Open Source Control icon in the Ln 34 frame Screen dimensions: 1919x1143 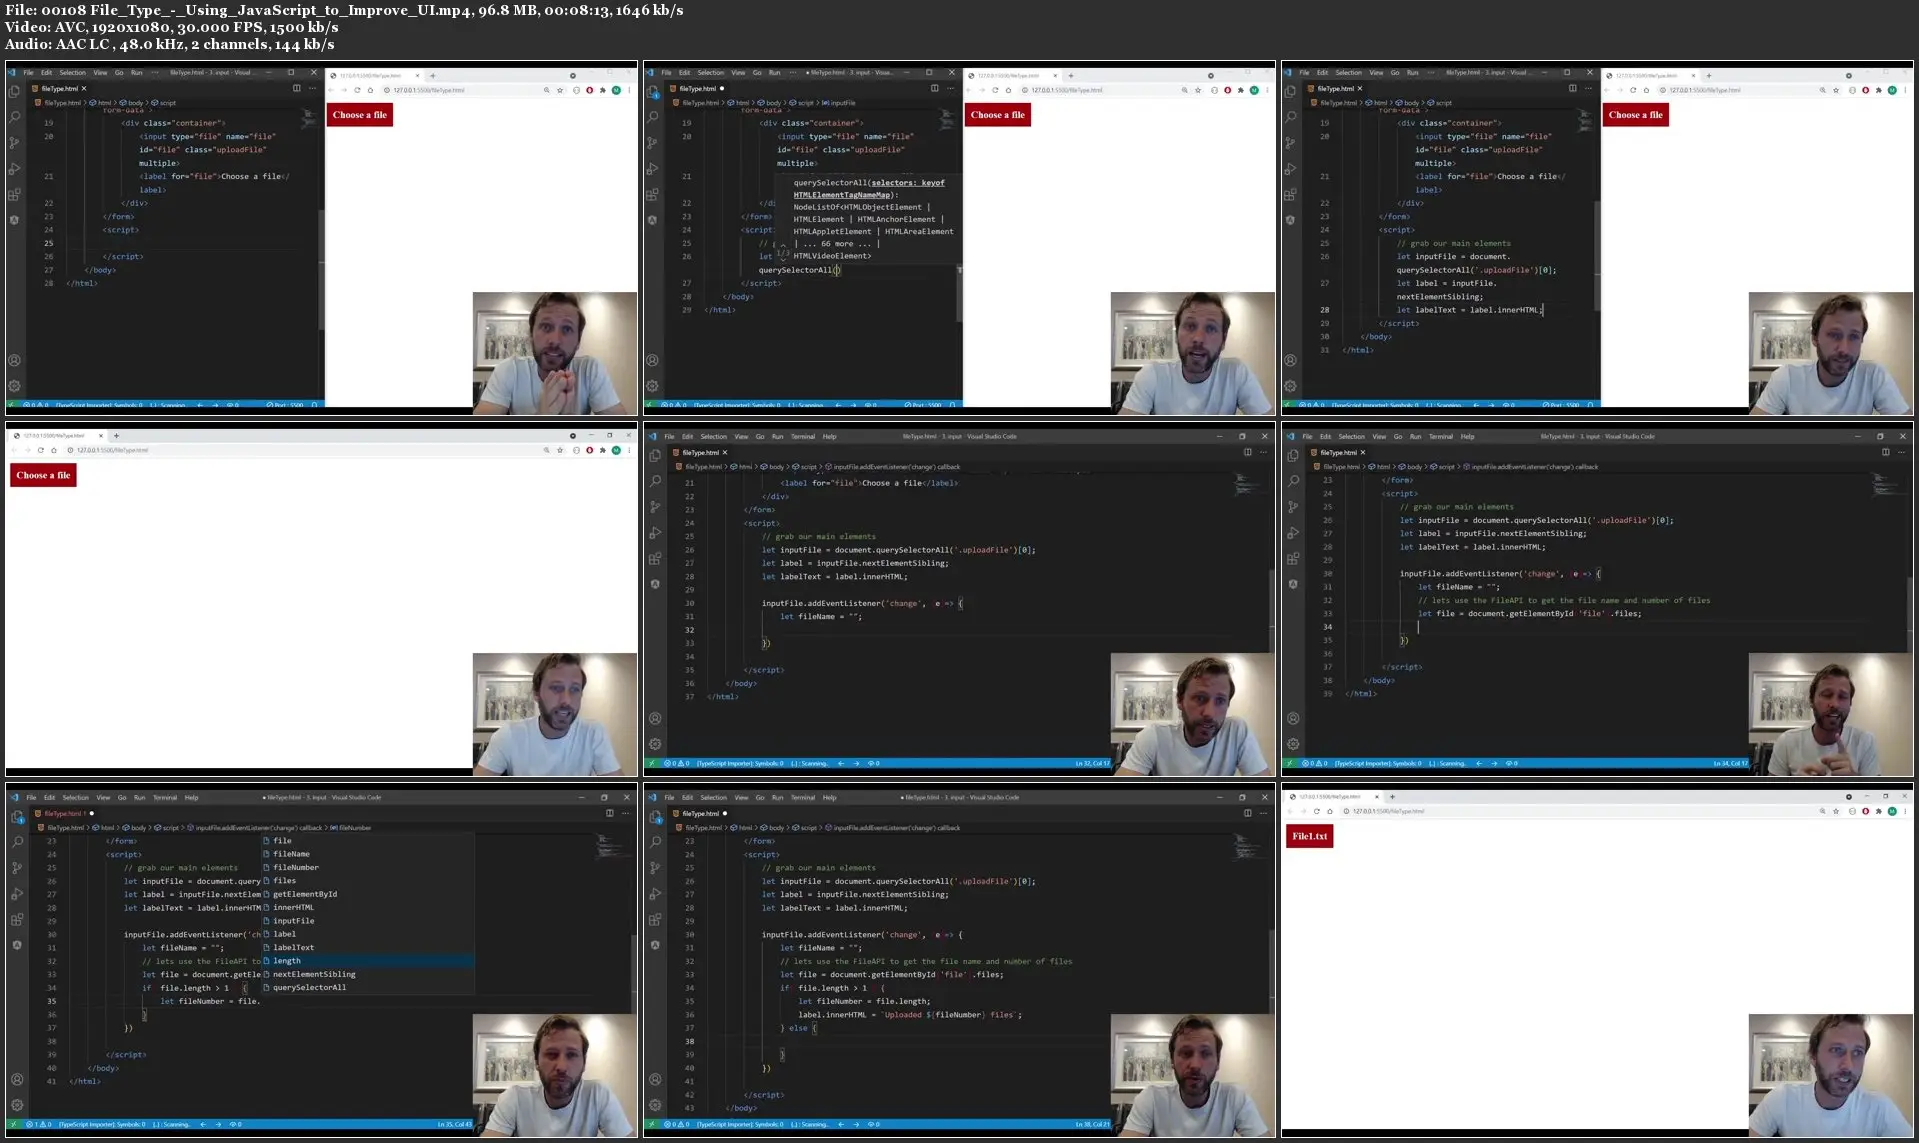coord(1293,507)
